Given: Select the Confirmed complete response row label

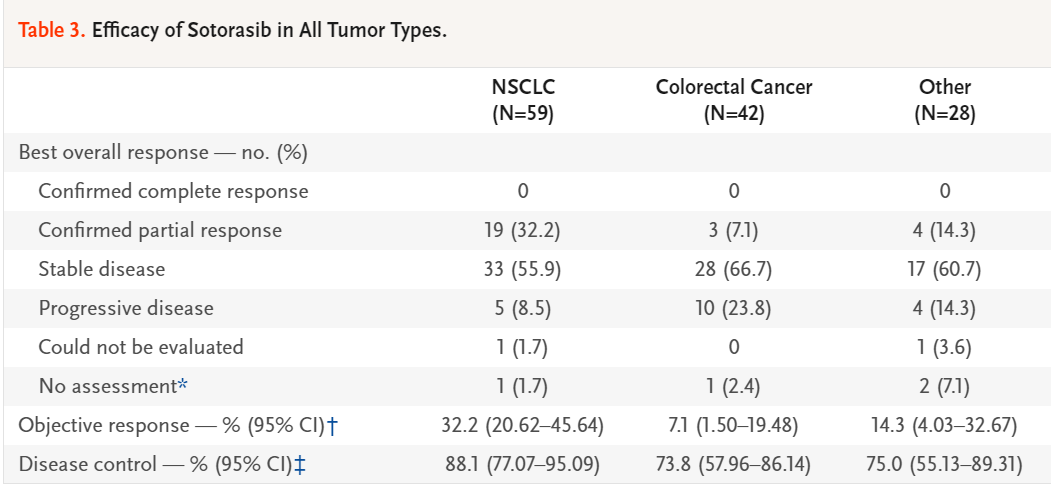Looking at the screenshot, I should (173, 191).
